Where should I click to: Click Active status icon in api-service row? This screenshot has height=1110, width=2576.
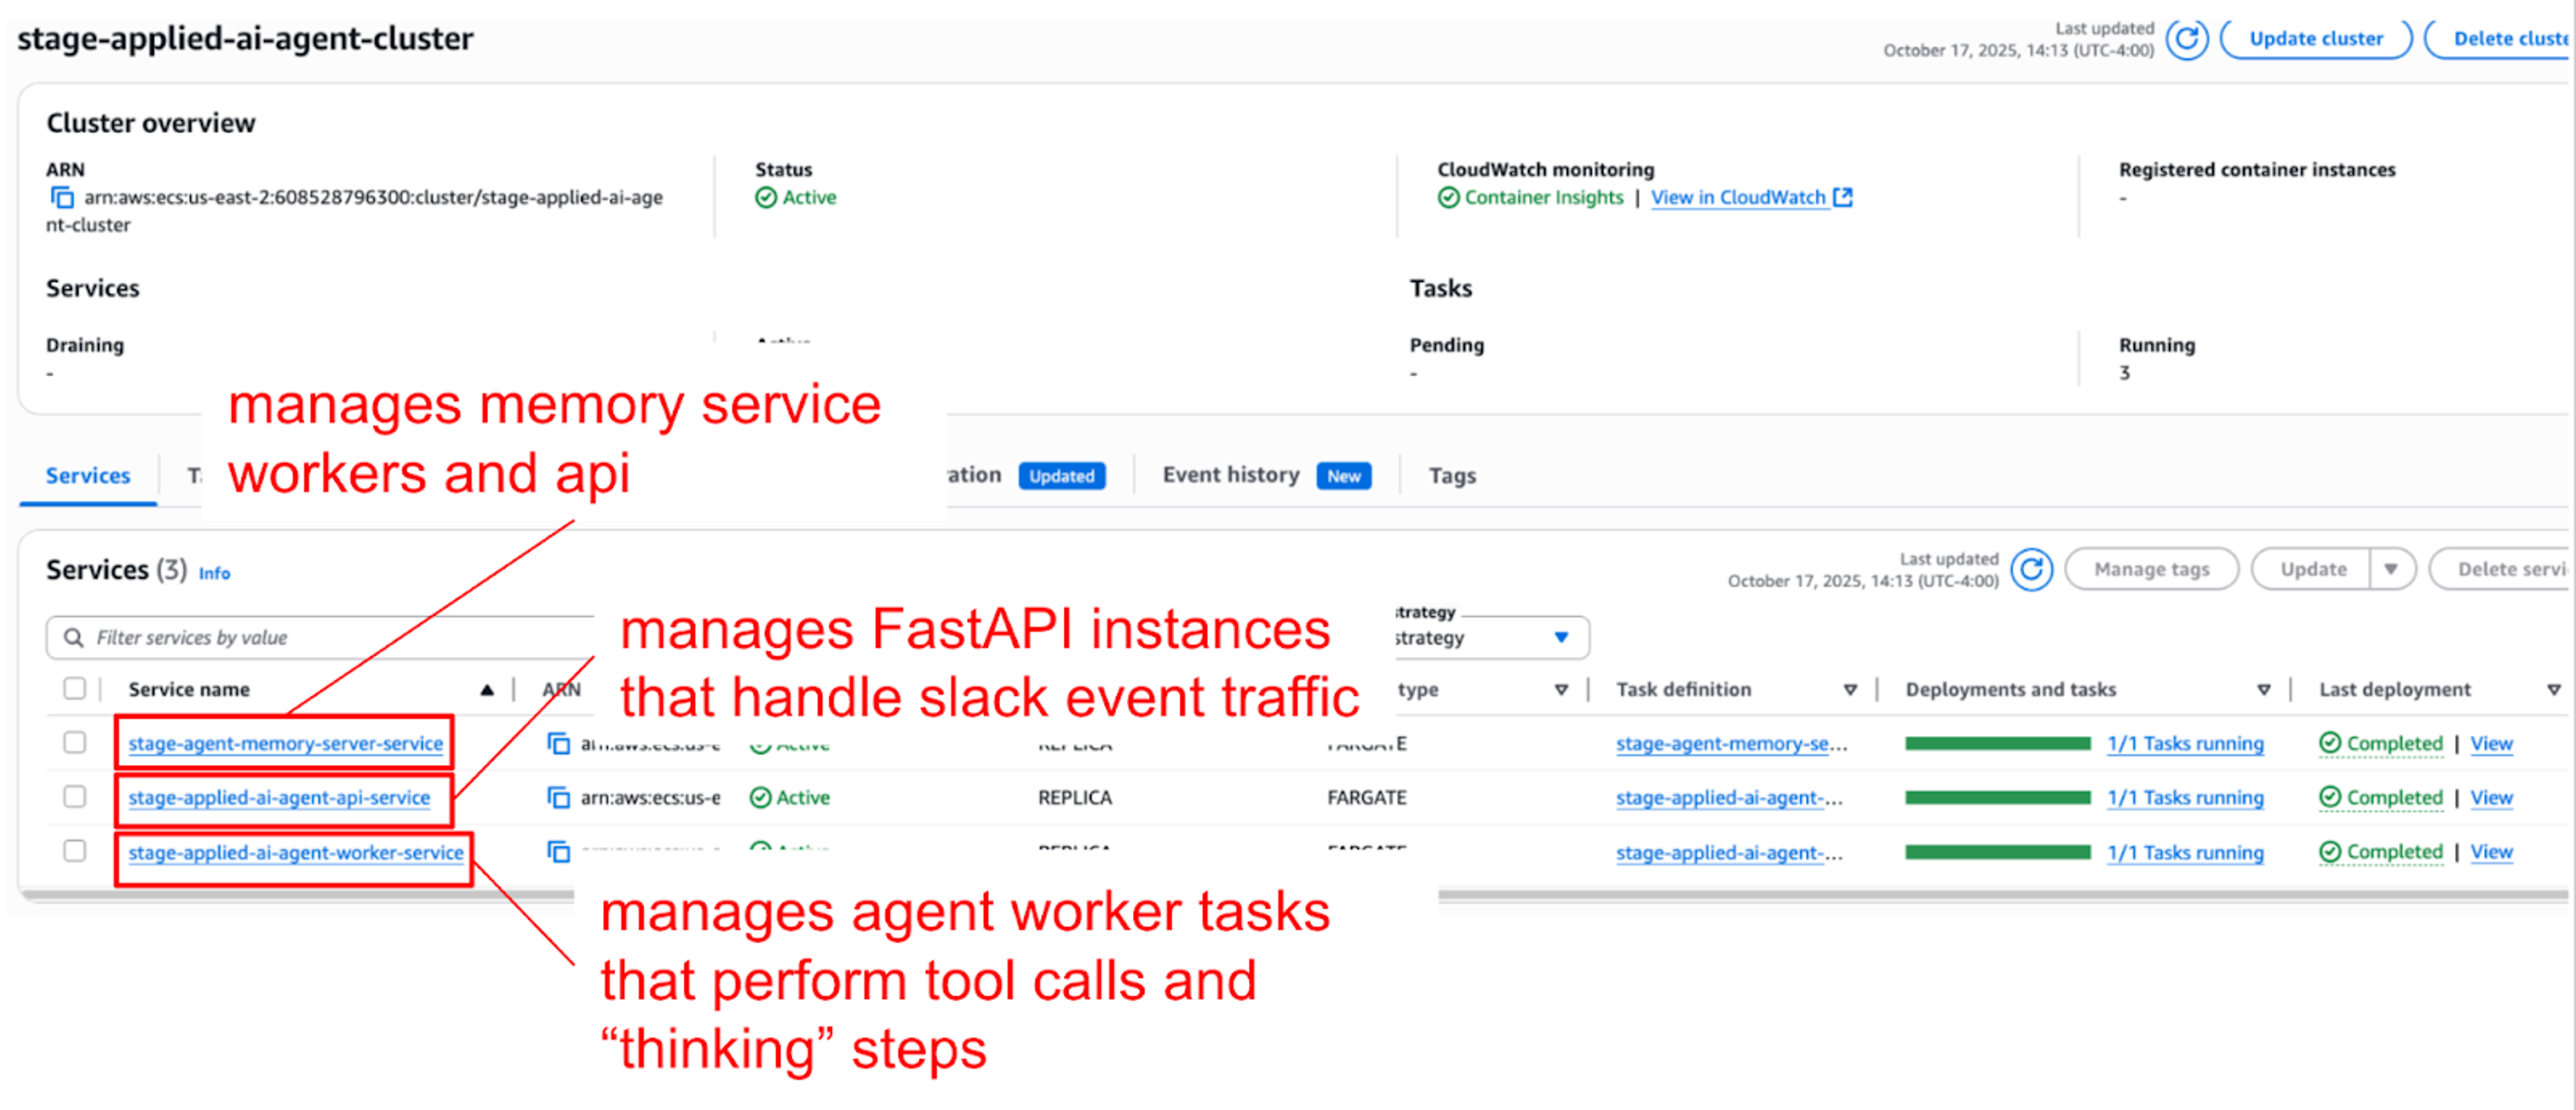pos(760,797)
